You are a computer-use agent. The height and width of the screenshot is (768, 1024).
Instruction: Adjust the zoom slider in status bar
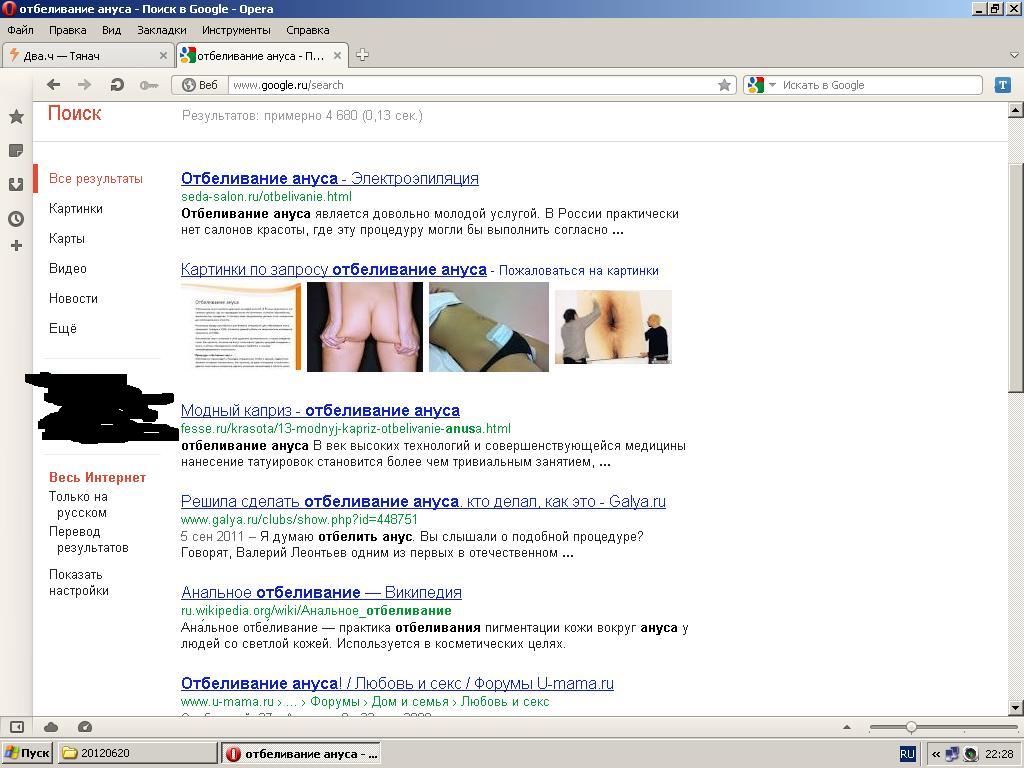(911, 727)
